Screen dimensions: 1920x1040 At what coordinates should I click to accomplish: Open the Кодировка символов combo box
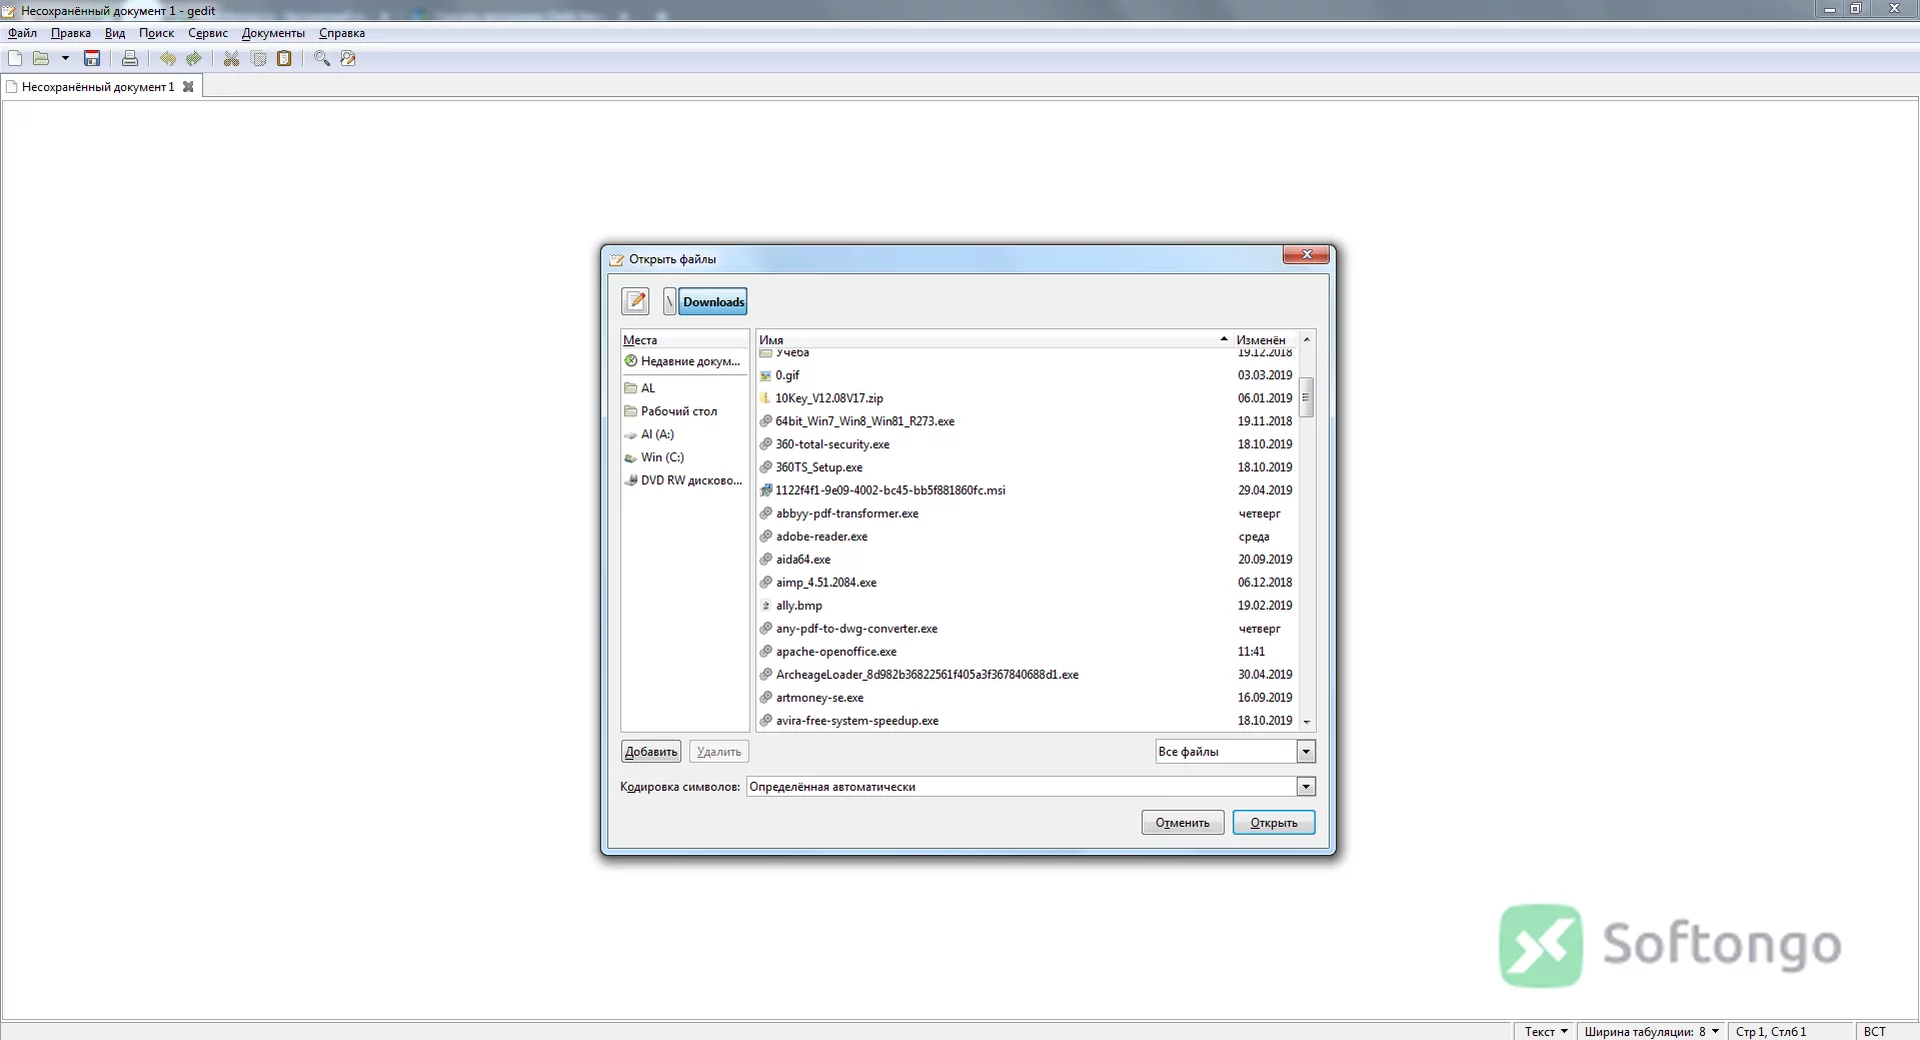1031,786
